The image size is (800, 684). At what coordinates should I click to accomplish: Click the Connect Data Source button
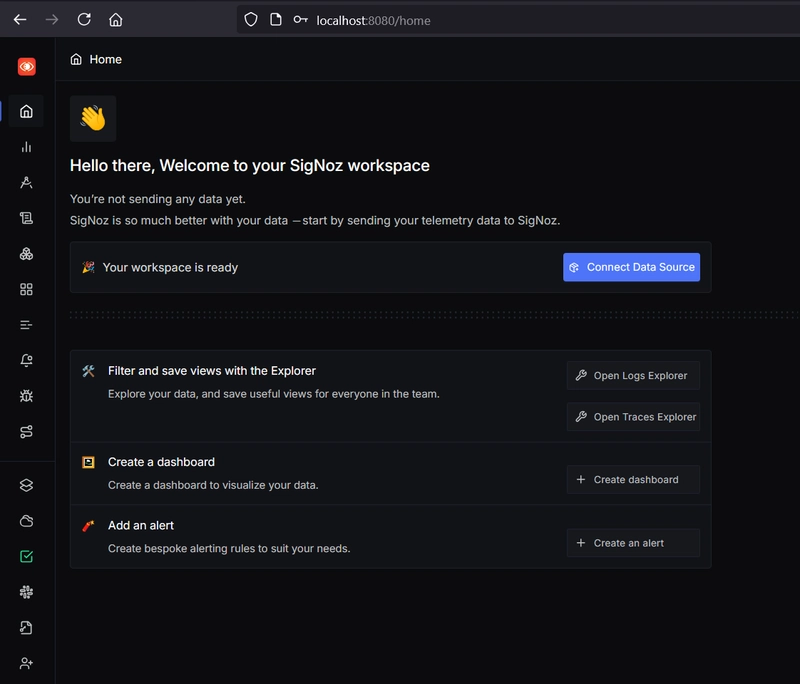(632, 267)
